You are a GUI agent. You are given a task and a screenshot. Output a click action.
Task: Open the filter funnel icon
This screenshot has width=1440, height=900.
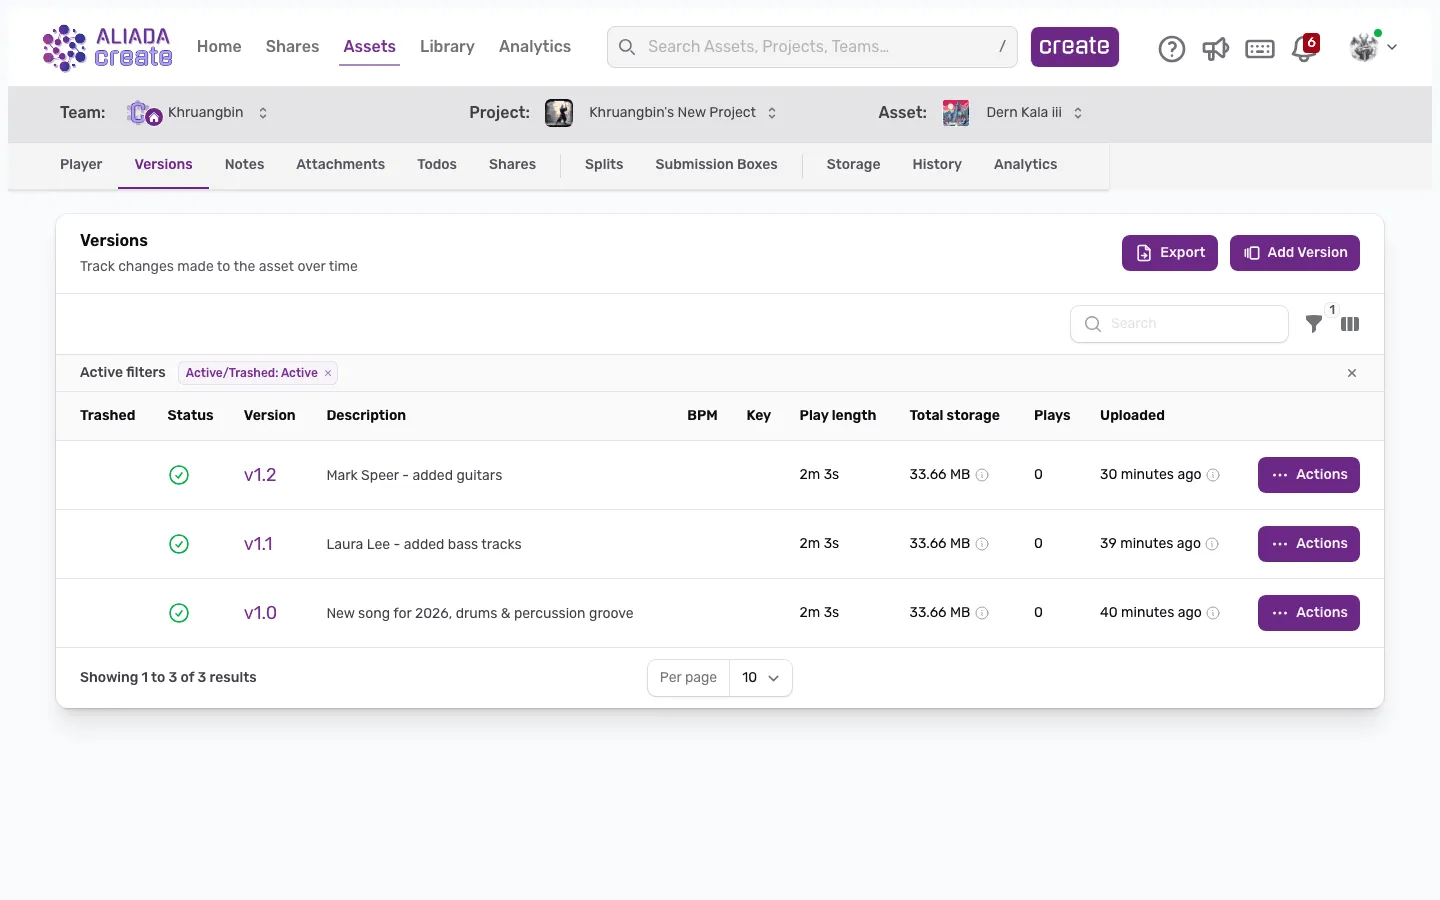click(x=1314, y=324)
